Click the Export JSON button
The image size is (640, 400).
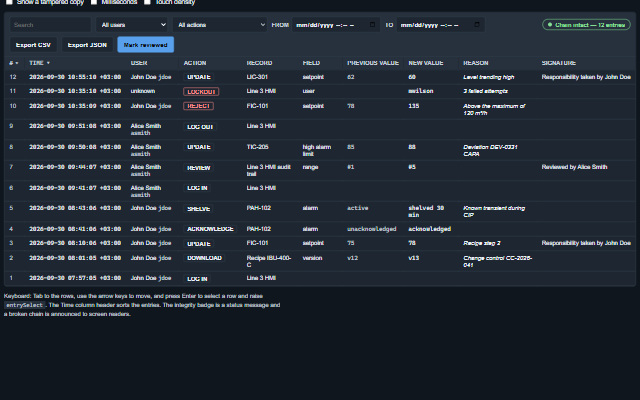pos(87,45)
